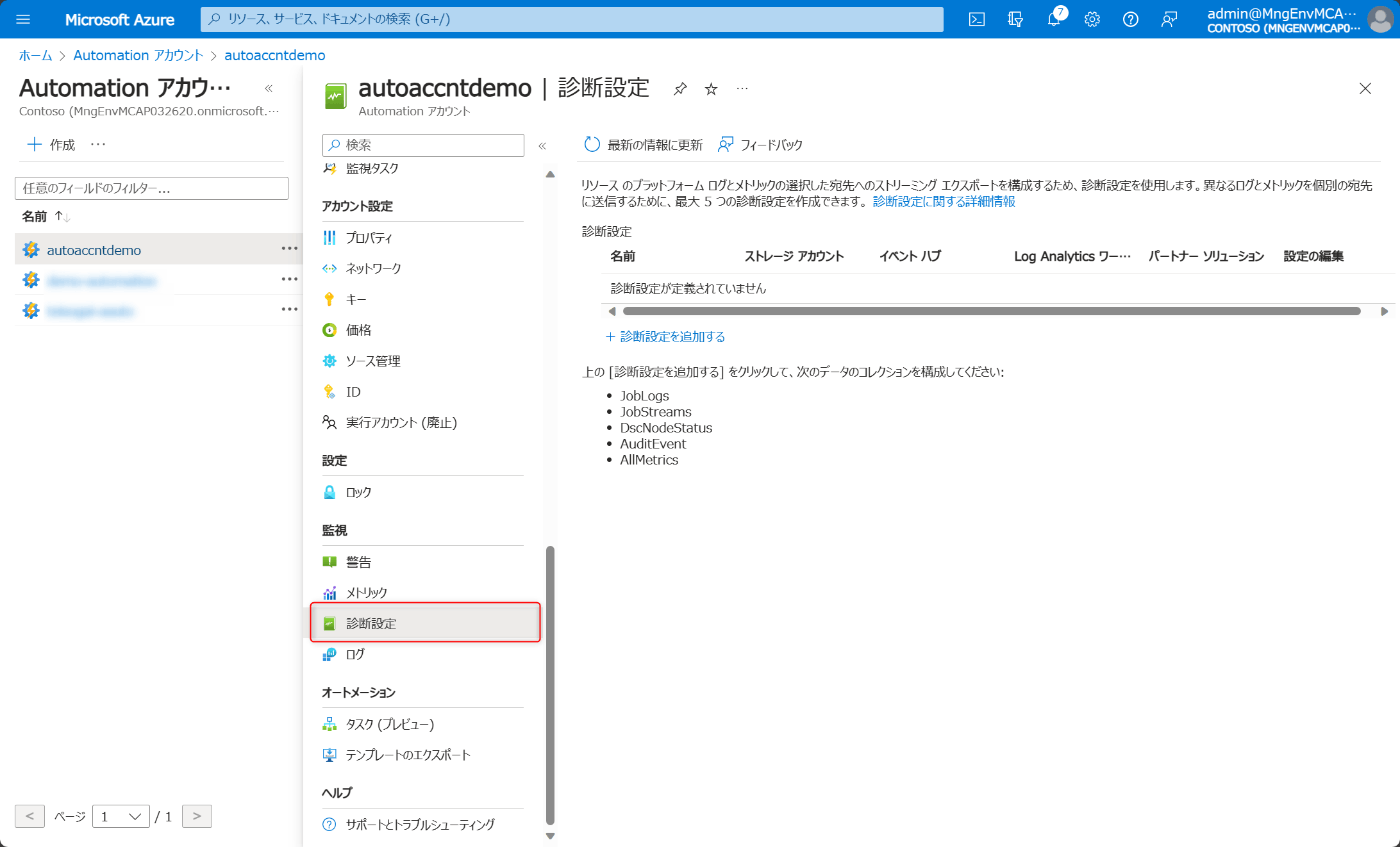This screenshot has height=847, width=1400.
Task: Focus the resource menu 検索 box
Action: (x=423, y=145)
